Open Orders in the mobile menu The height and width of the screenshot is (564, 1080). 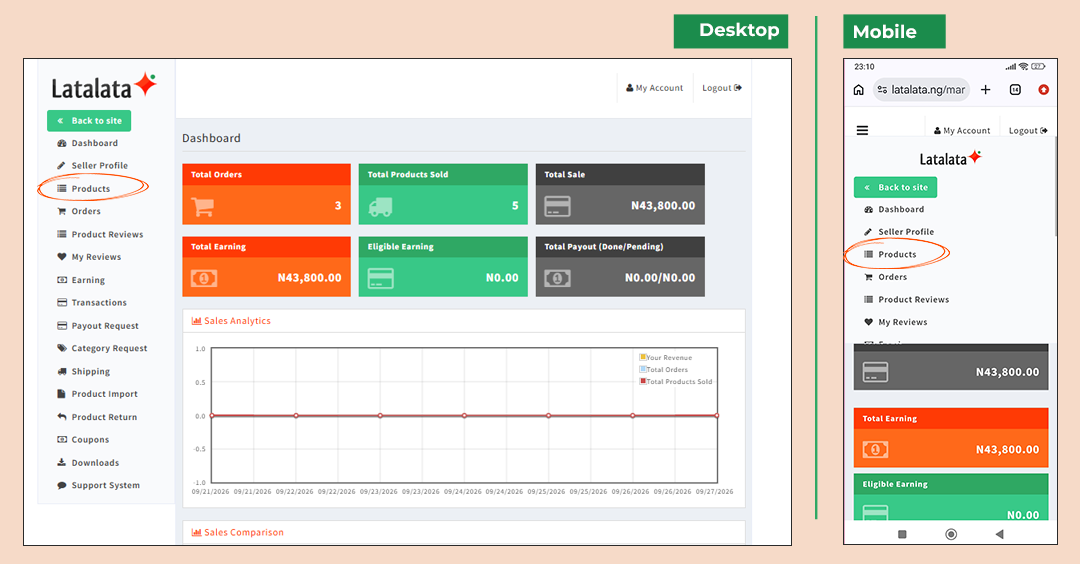pos(886,277)
